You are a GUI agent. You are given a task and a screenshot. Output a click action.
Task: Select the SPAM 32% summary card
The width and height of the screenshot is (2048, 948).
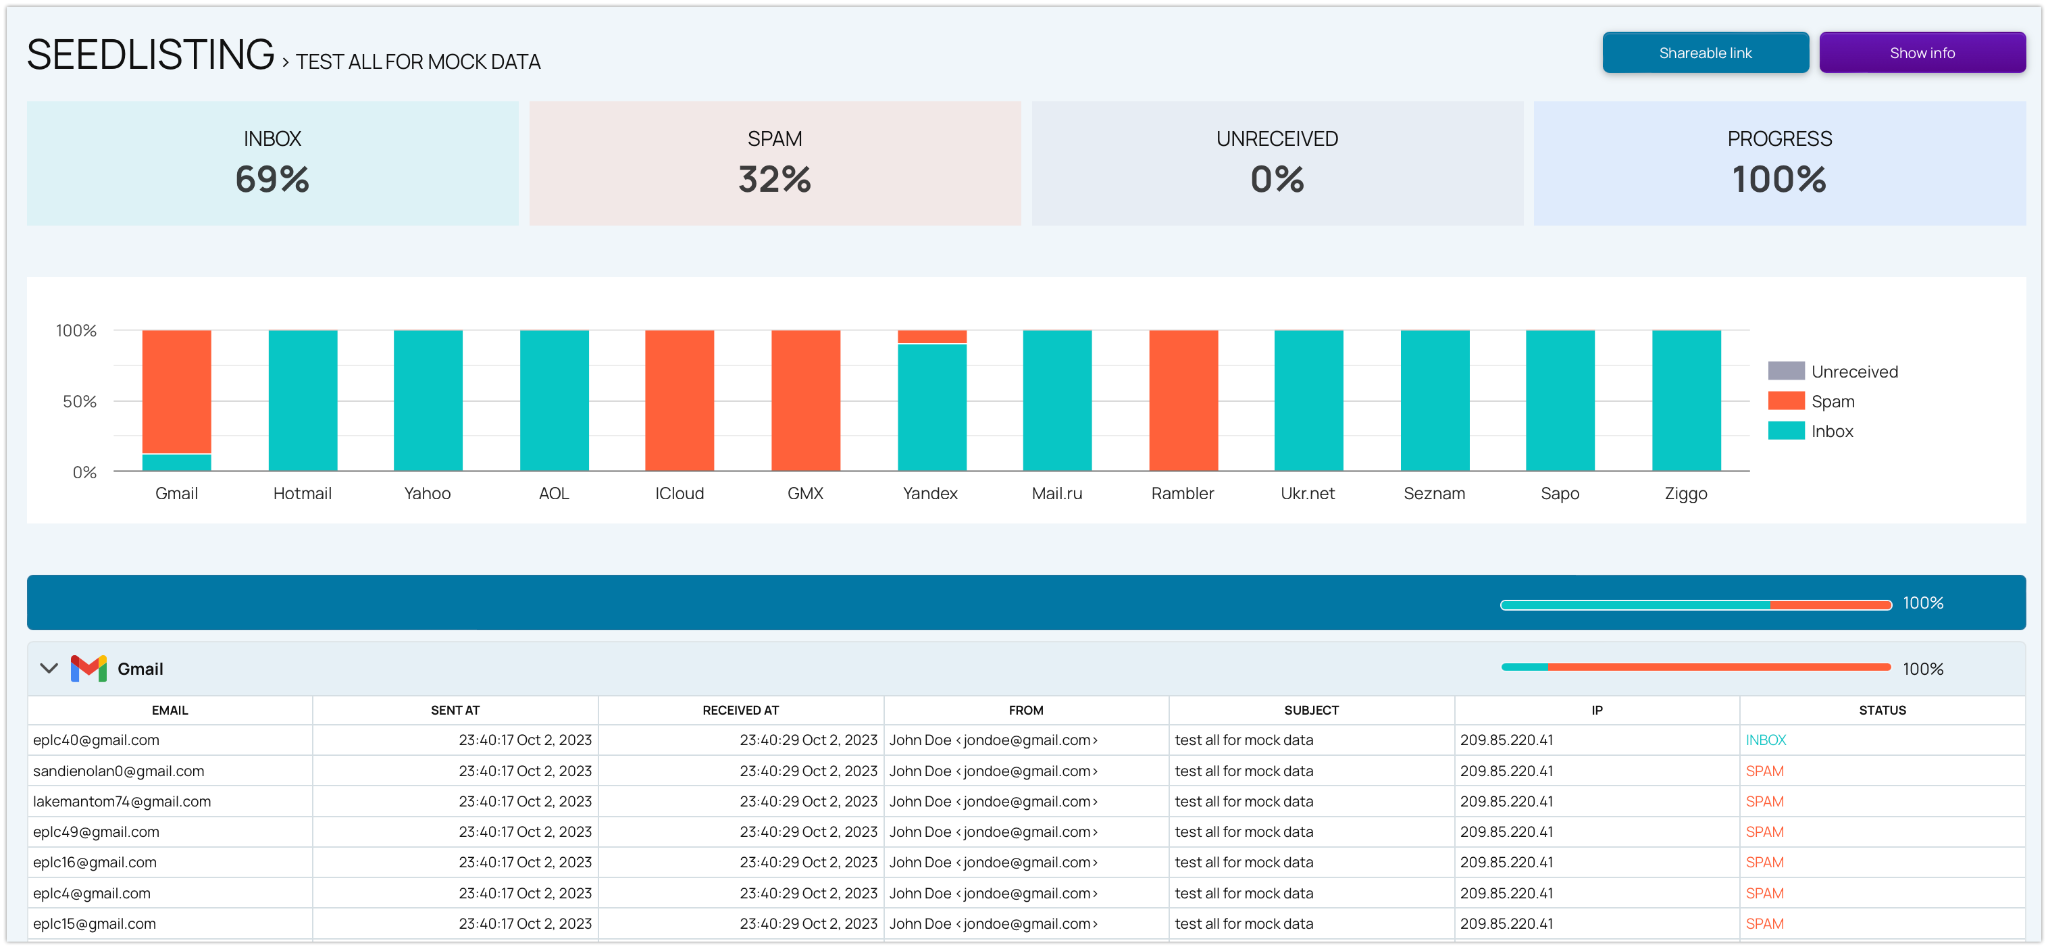775,163
